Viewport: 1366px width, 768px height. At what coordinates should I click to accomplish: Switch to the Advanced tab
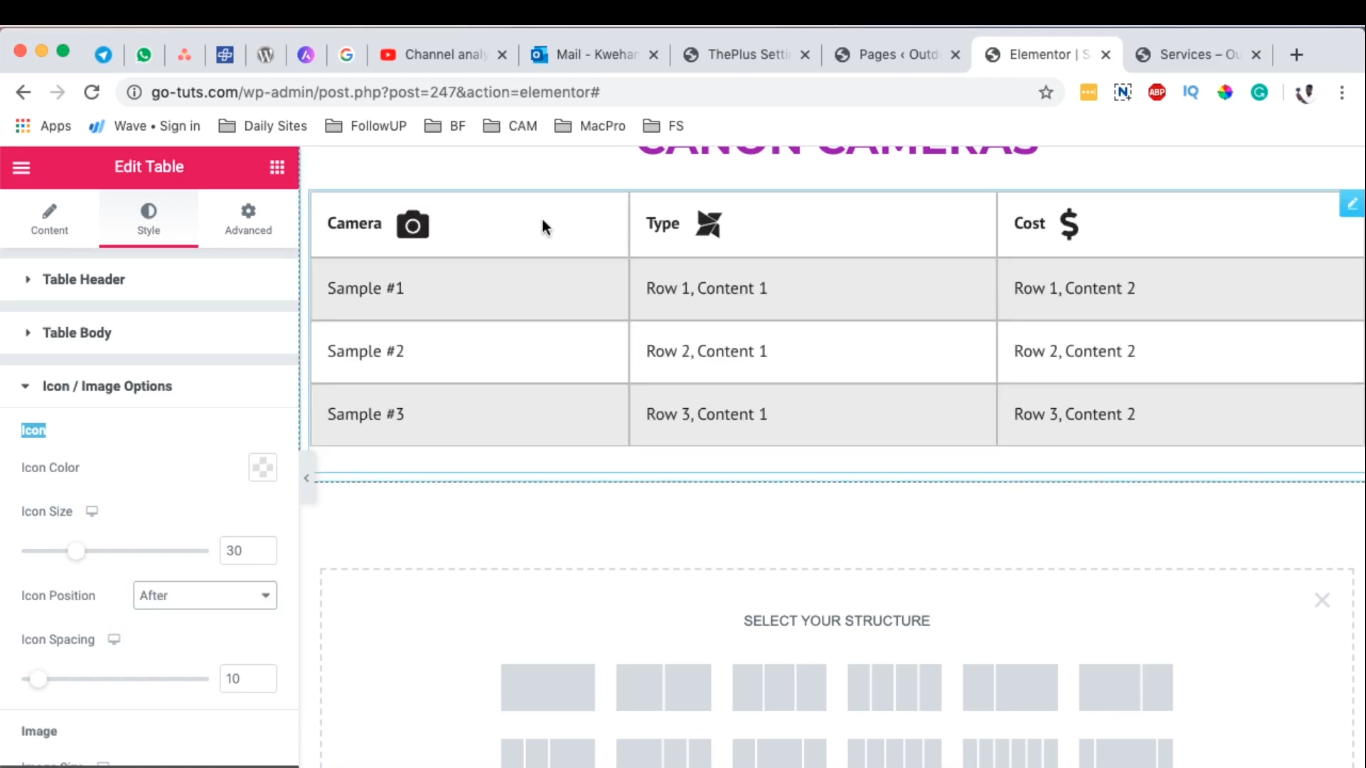[248, 218]
